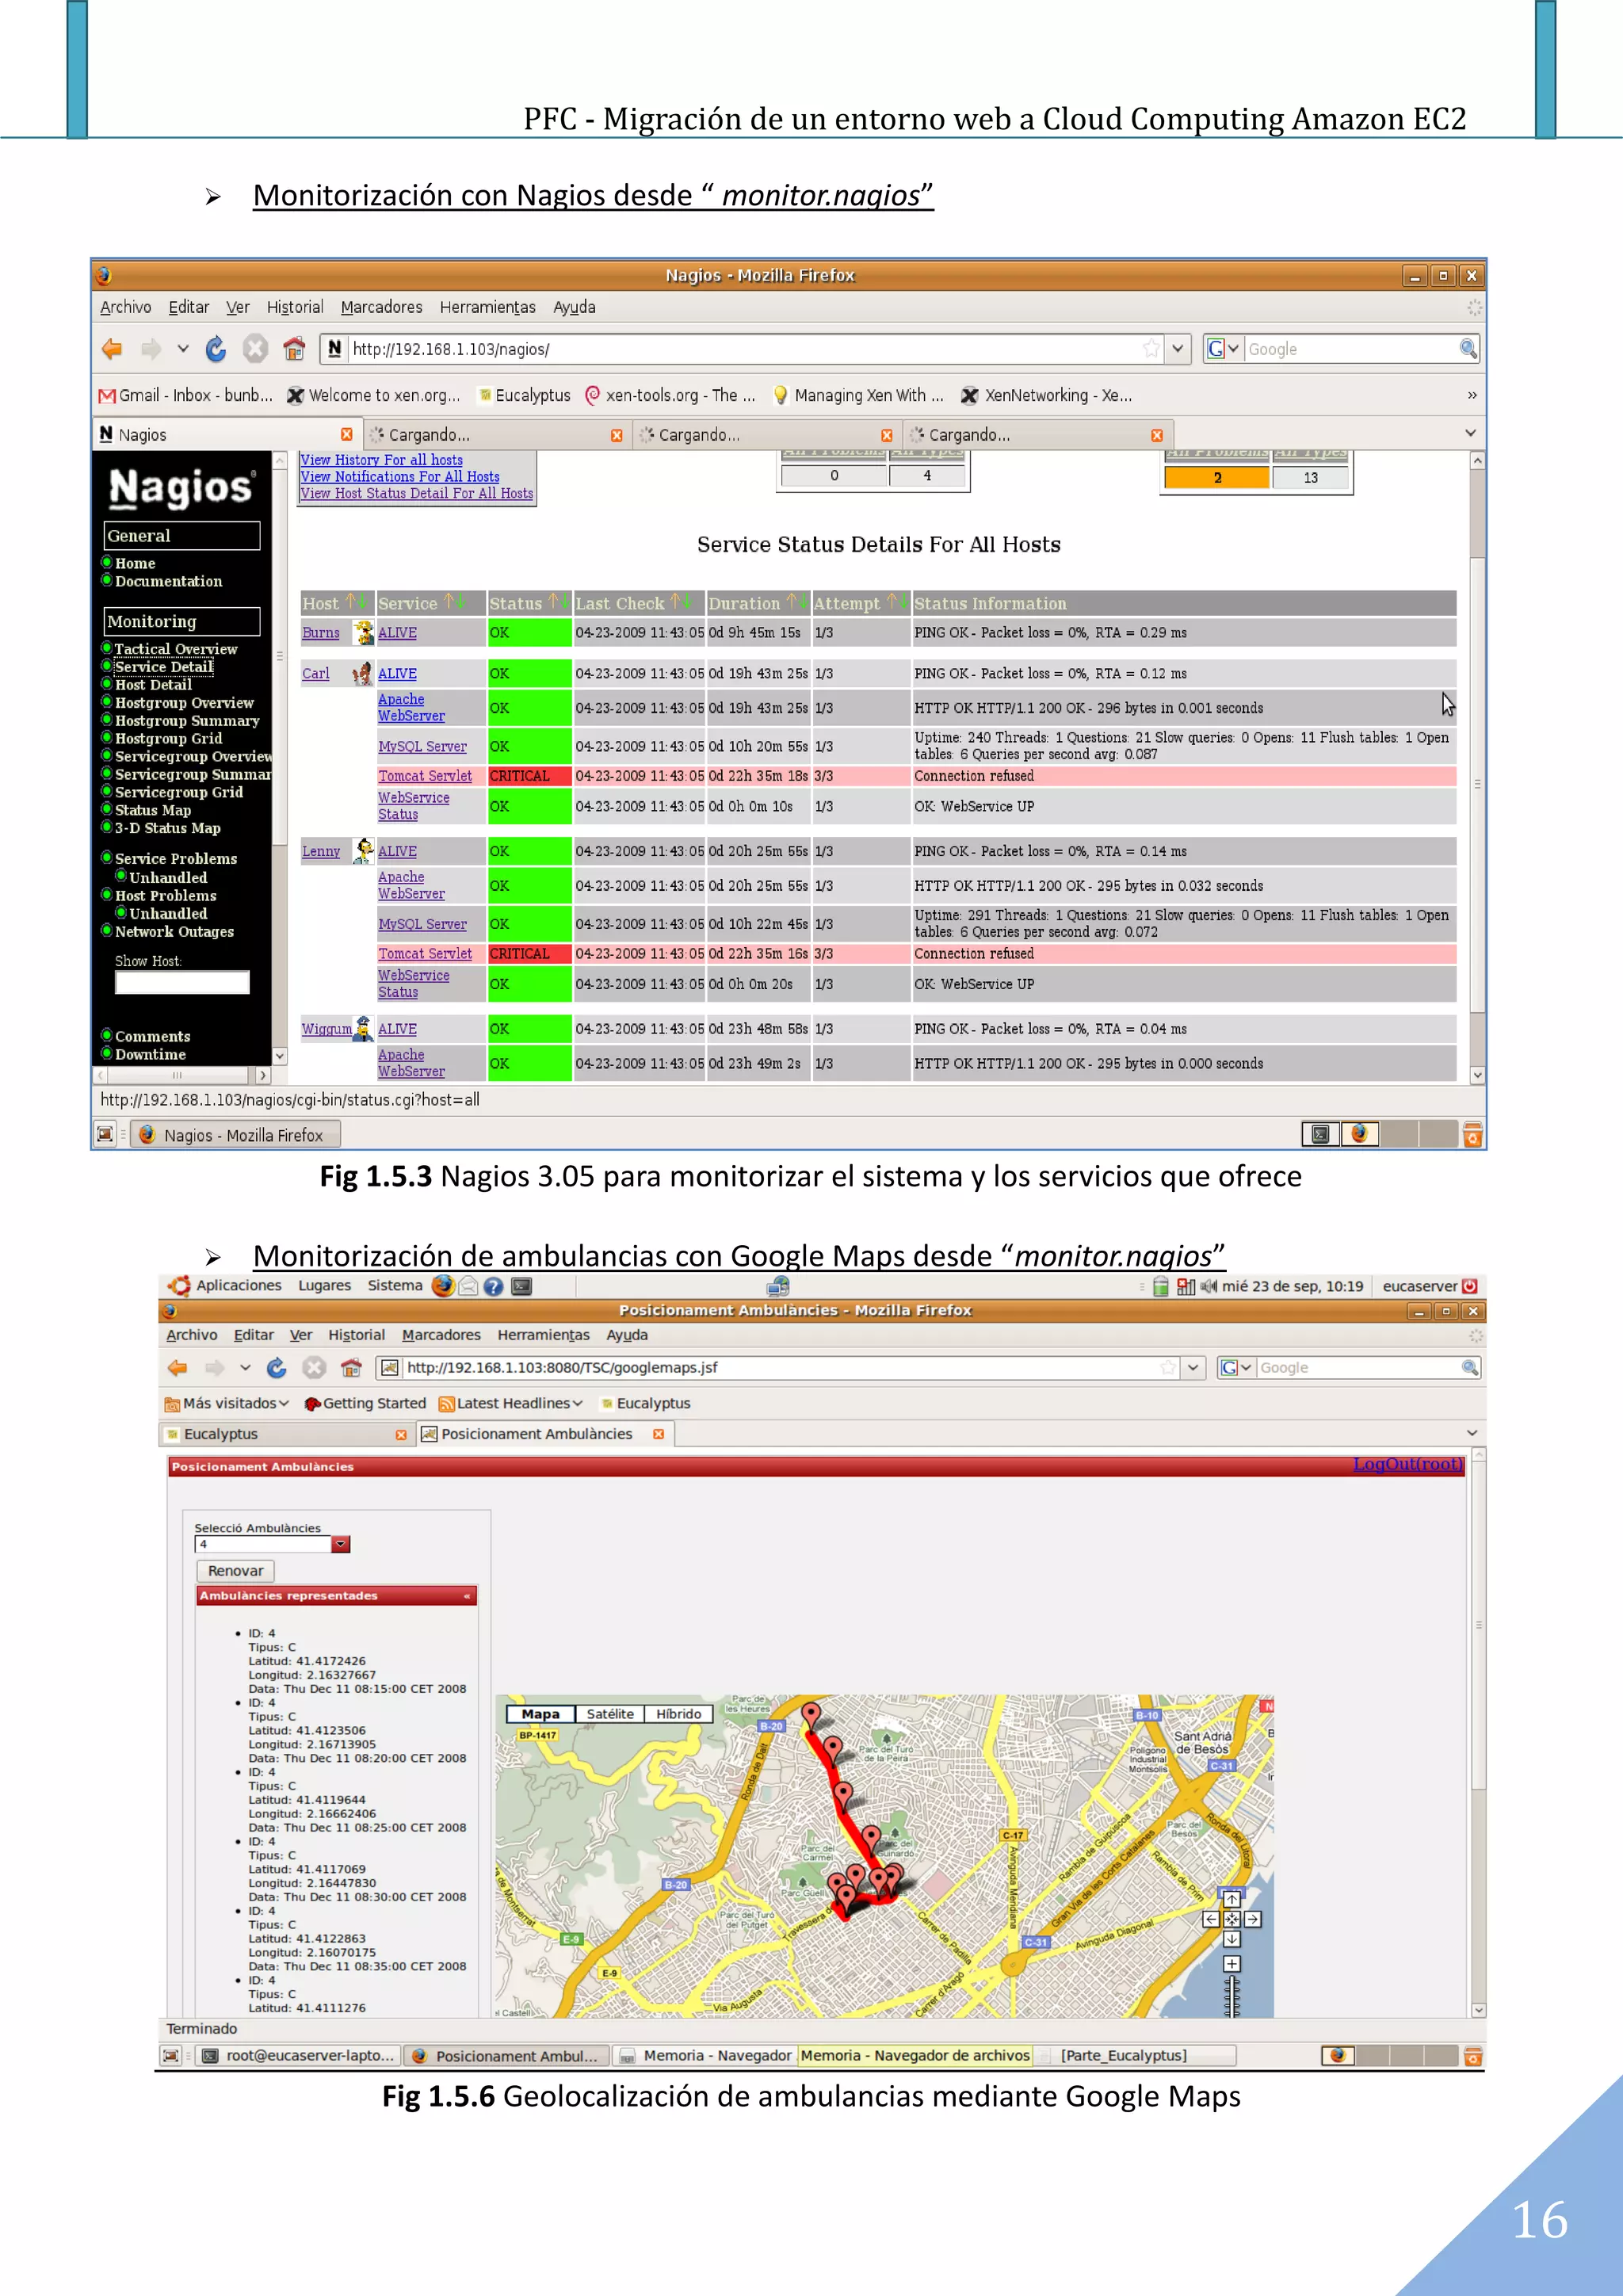Expand bookmarks overflow chevron in Nagios window
Screen dimensions: 1623x2296
click(1472, 395)
